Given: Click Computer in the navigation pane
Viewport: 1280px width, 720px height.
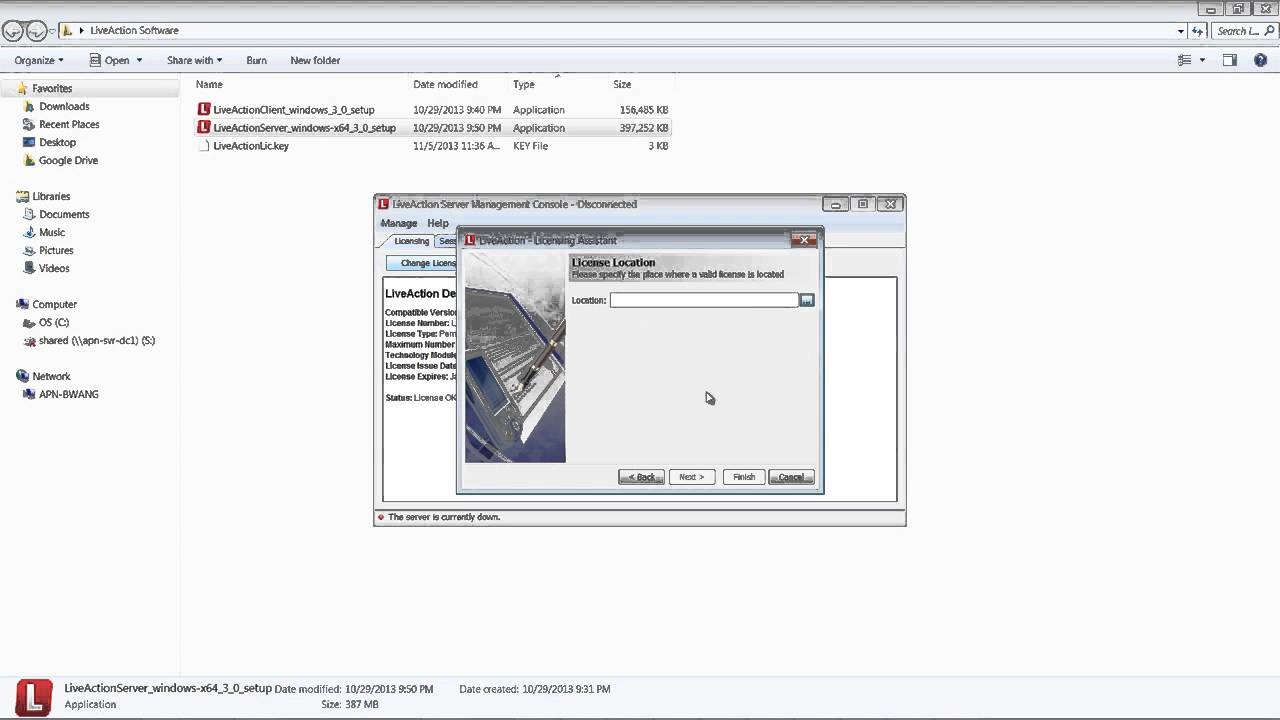Looking at the screenshot, I should click(54, 304).
